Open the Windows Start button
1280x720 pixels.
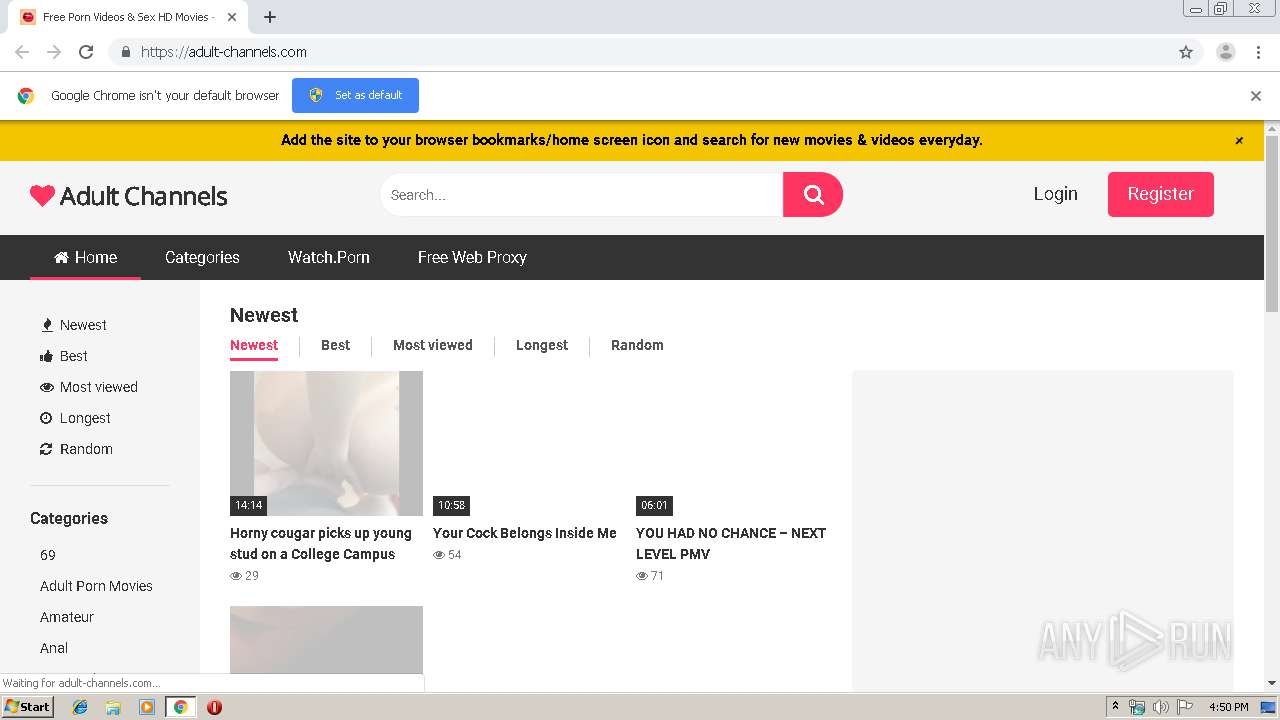(28, 706)
